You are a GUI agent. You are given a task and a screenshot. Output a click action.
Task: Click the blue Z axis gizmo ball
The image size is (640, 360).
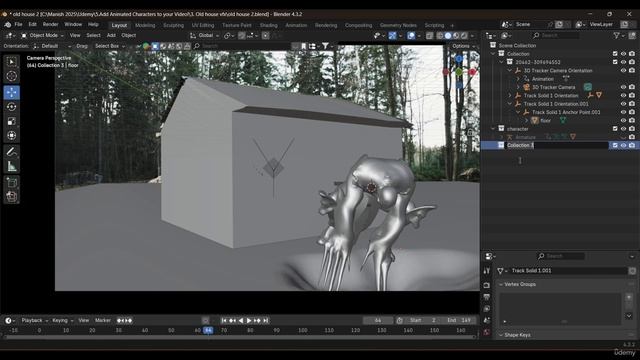point(459,59)
